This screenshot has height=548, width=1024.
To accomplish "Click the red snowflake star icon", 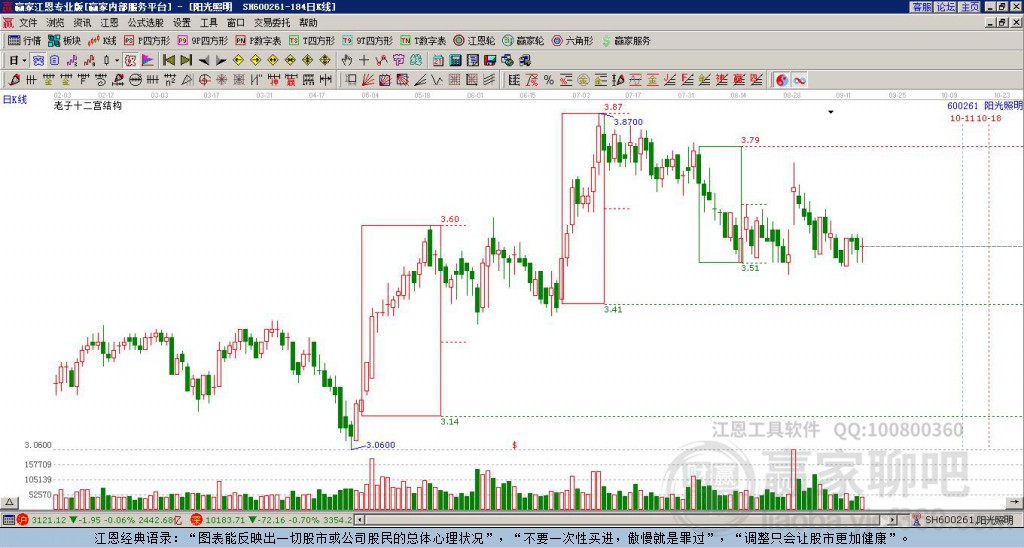I will click(x=222, y=80).
